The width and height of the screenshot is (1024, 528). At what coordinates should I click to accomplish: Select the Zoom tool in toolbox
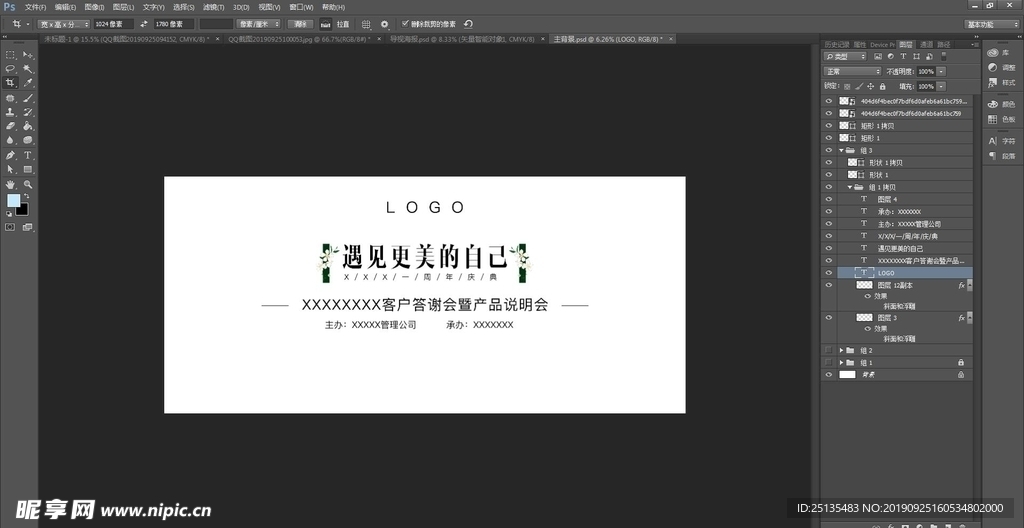coord(28,185)
